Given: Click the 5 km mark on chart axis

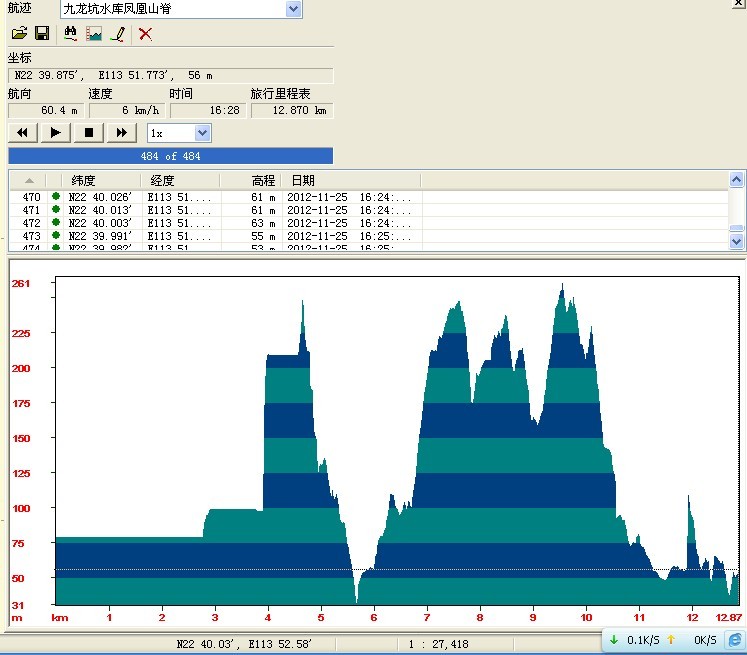Looking at the screenshot, I should pos(321,617).
